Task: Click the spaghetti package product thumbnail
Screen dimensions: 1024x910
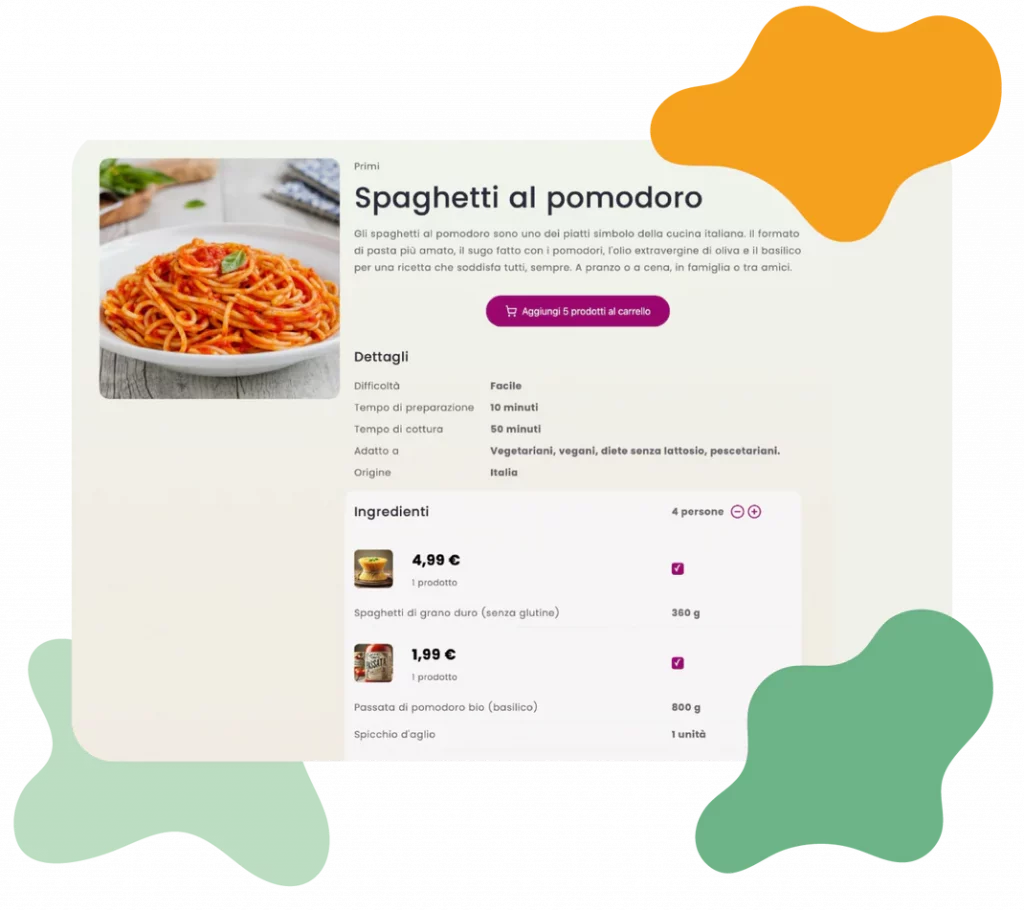Action: click(374, 568)
